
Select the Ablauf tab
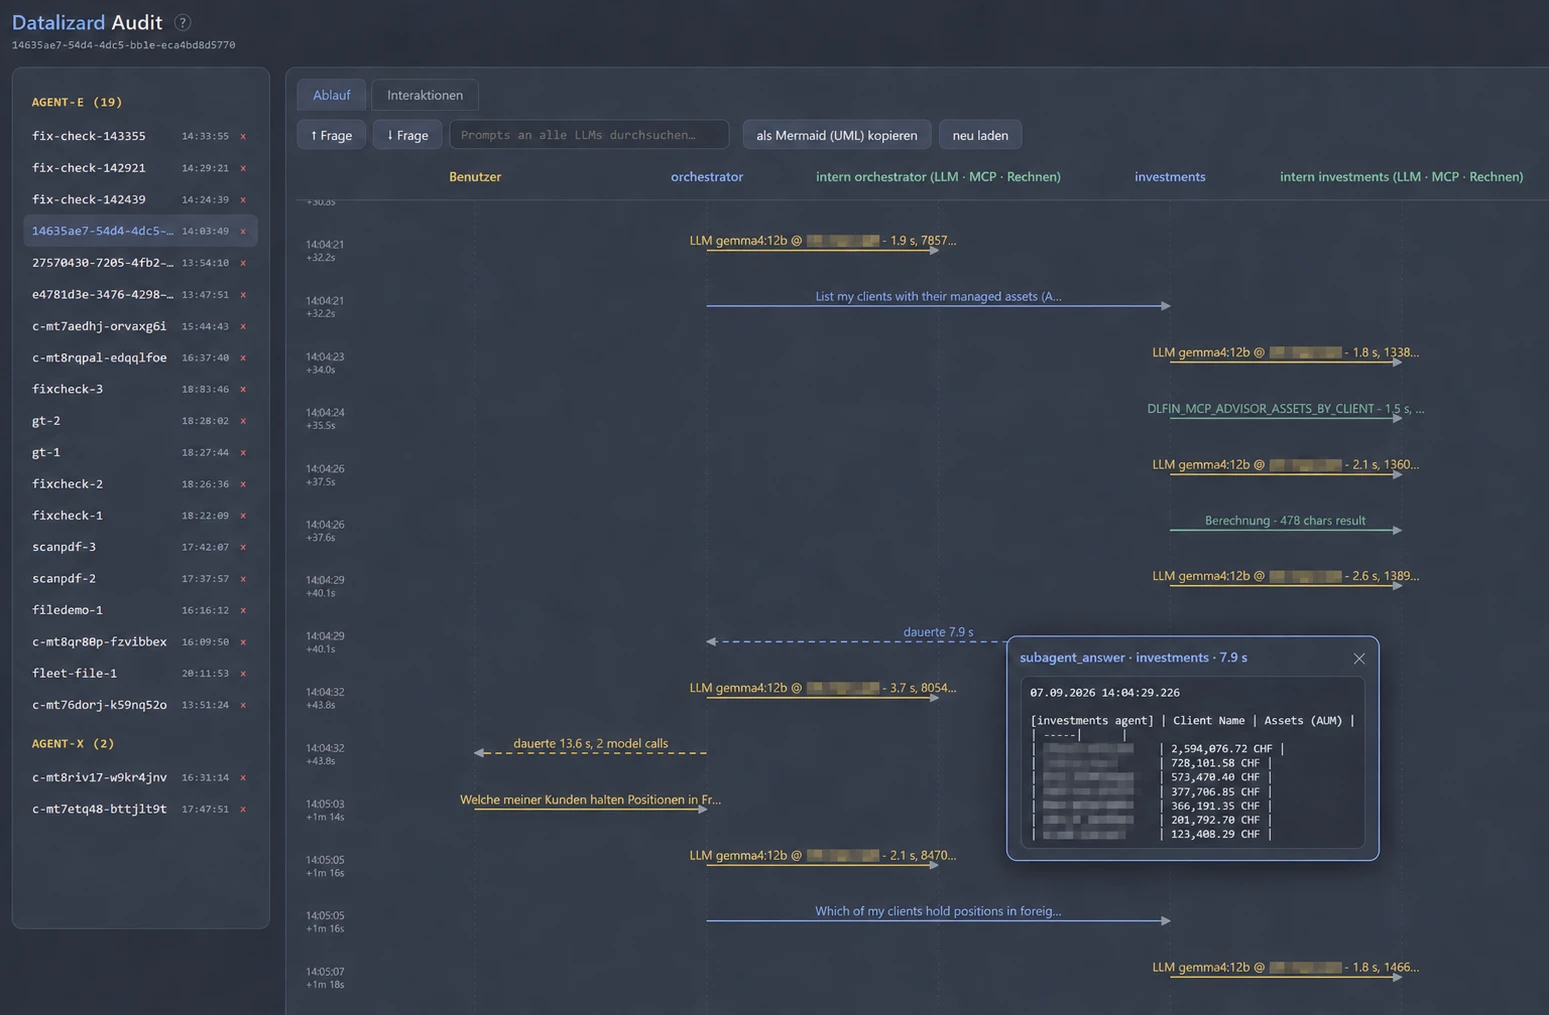pyautogui.click(x=331, y=95)
